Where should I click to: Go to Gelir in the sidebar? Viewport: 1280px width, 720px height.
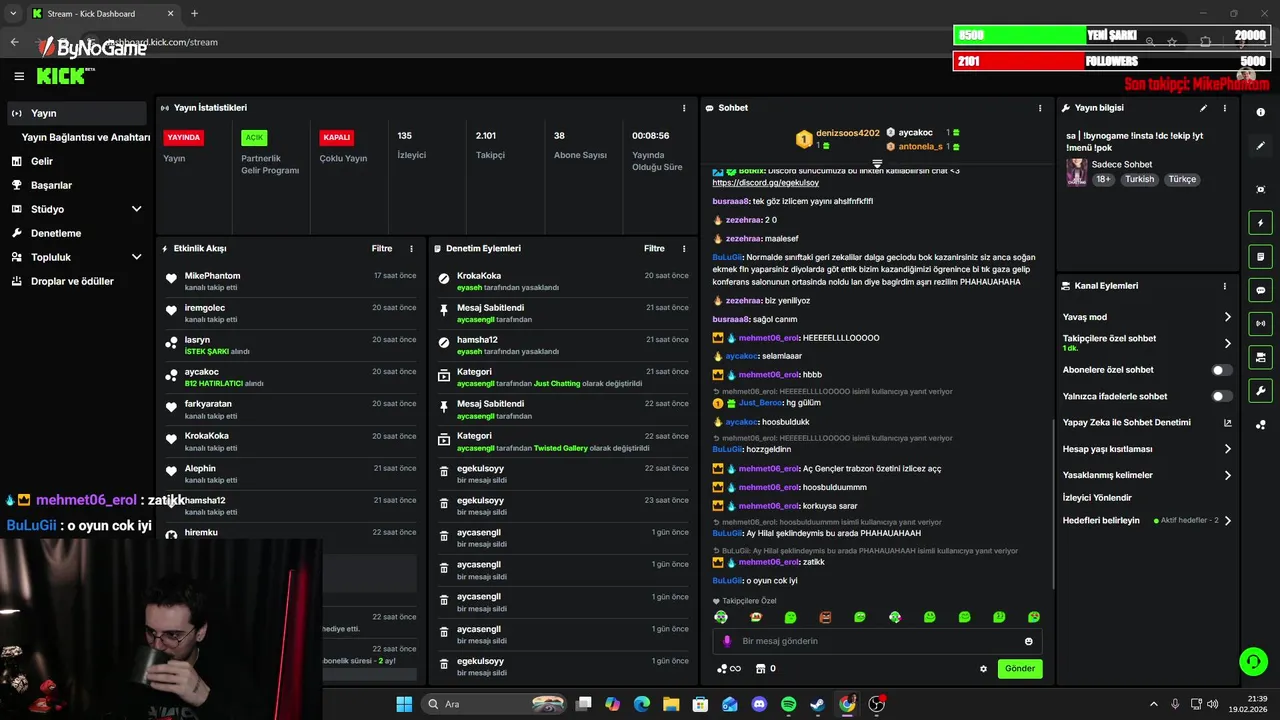tap(42, 161)
